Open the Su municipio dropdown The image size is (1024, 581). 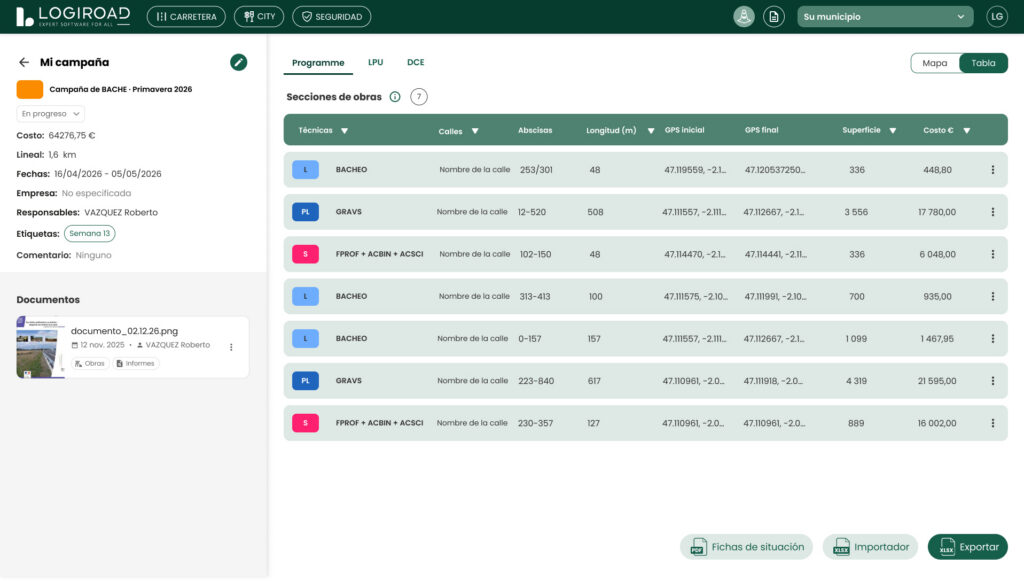coord(885,16)
